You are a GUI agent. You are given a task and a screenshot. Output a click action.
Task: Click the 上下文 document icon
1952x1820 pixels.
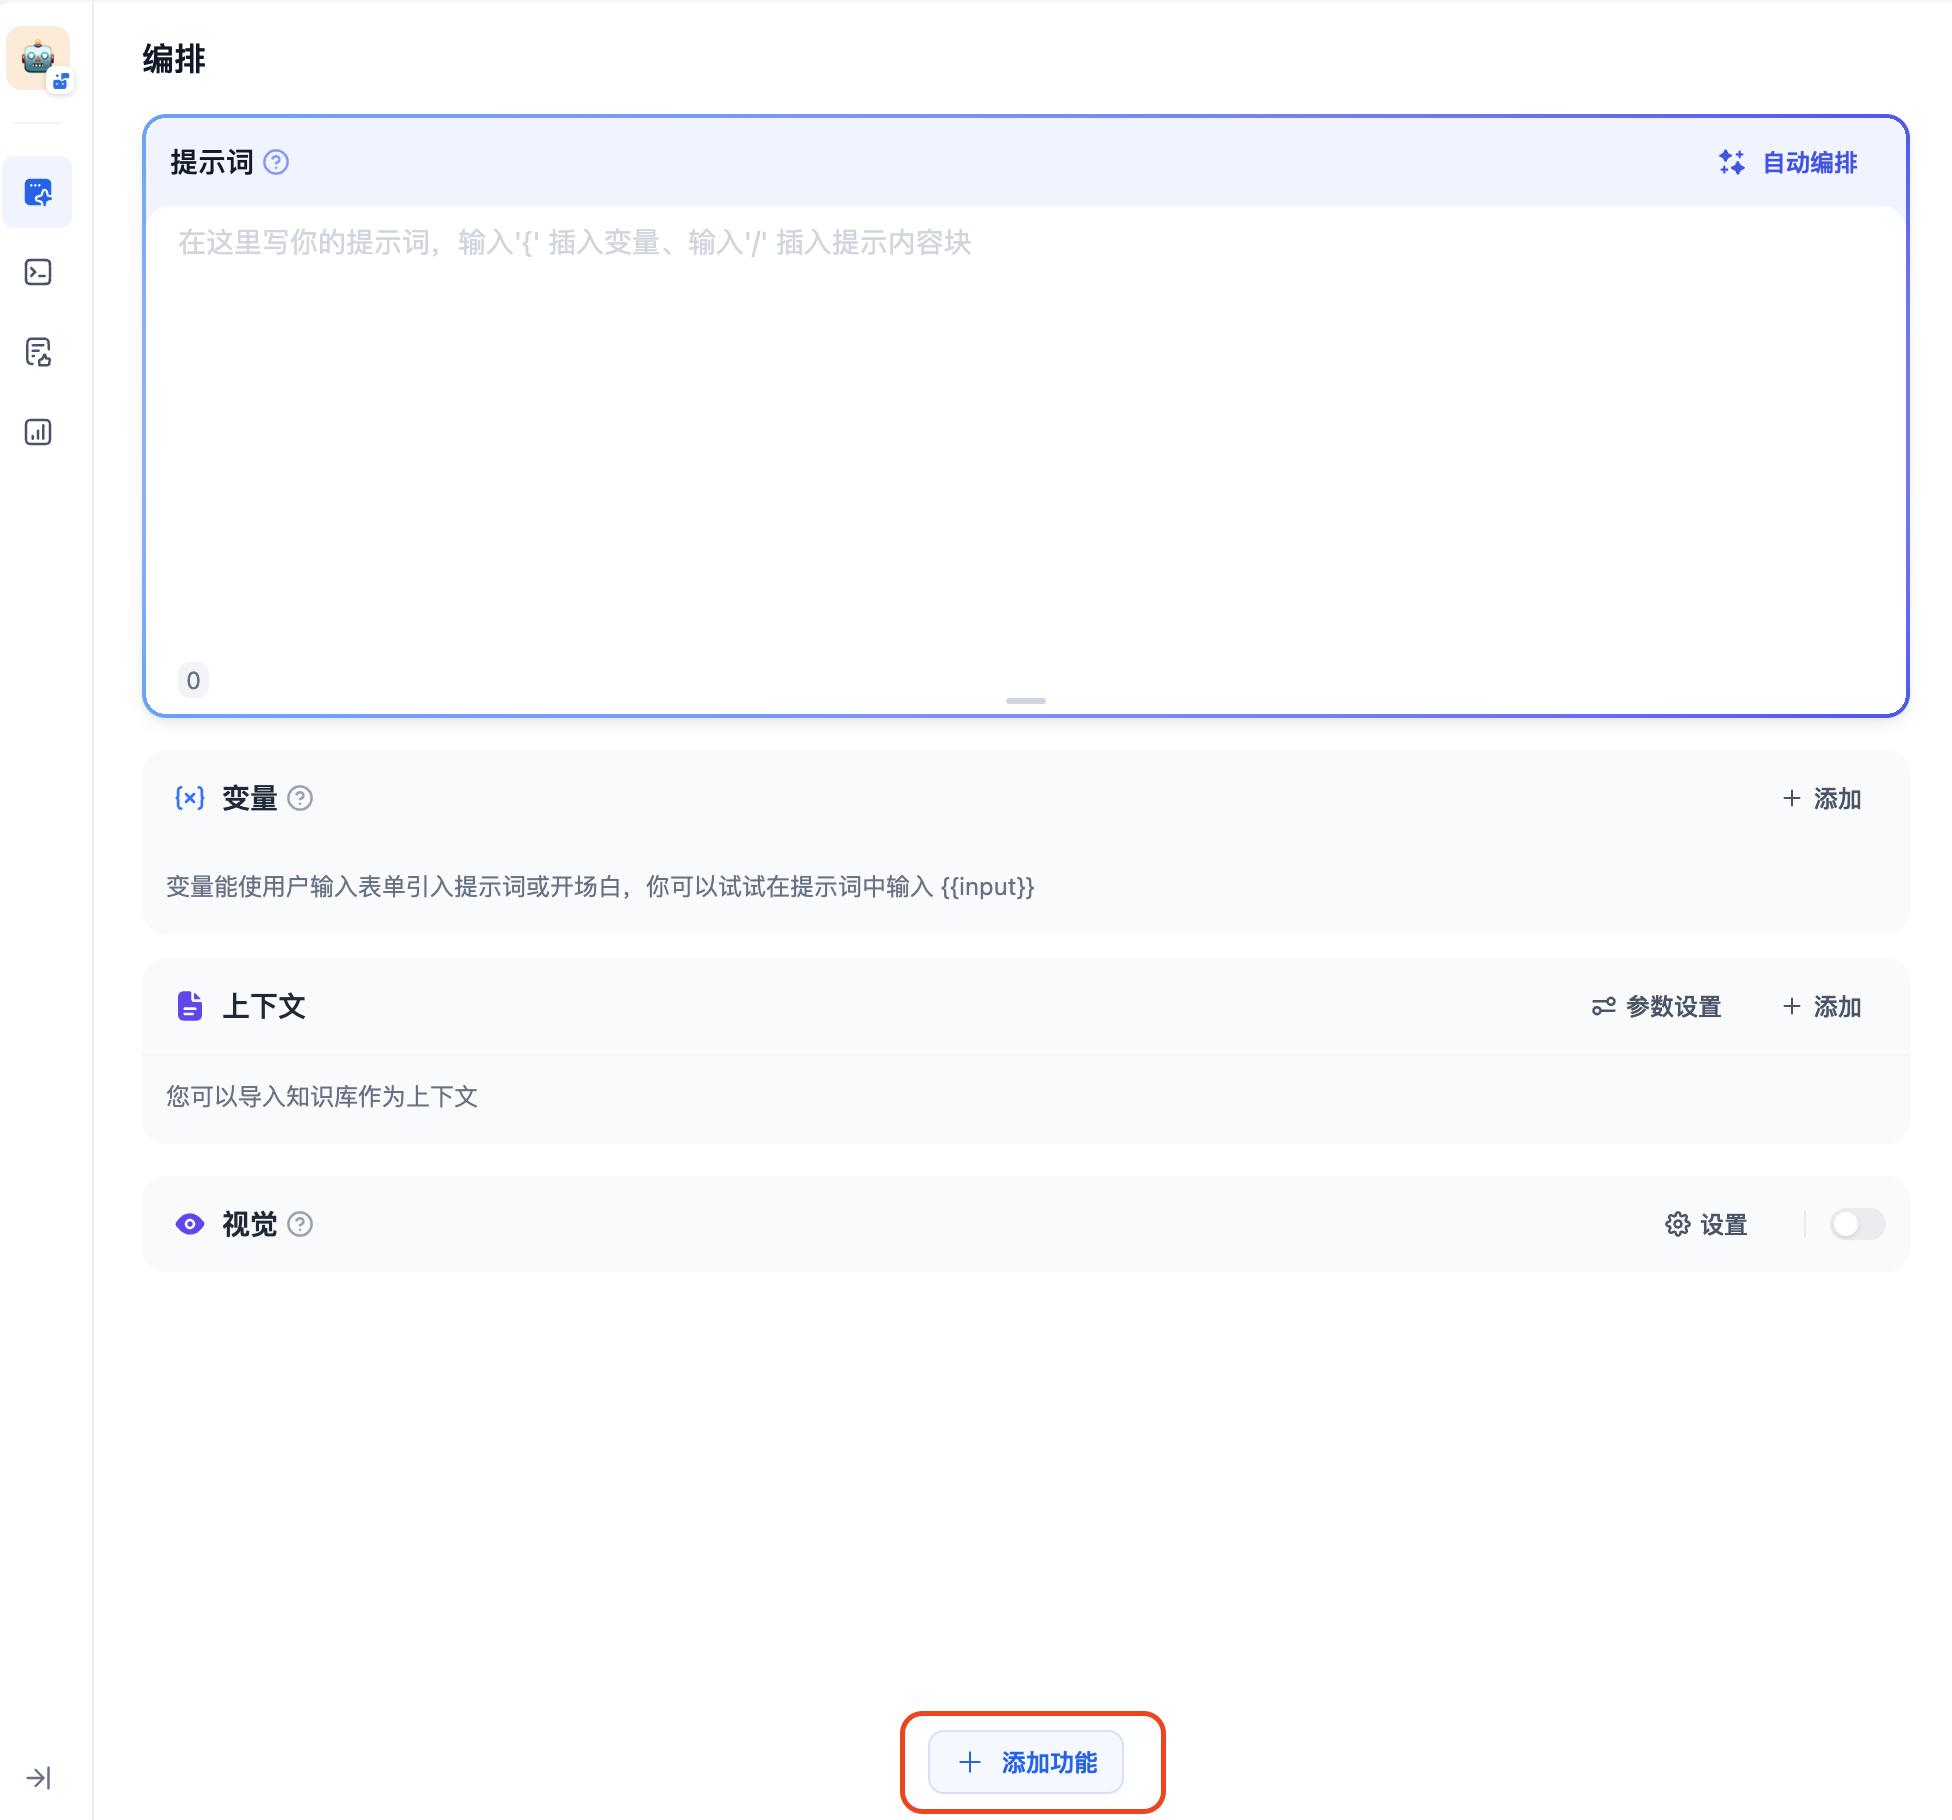(x=190, y=1006)
